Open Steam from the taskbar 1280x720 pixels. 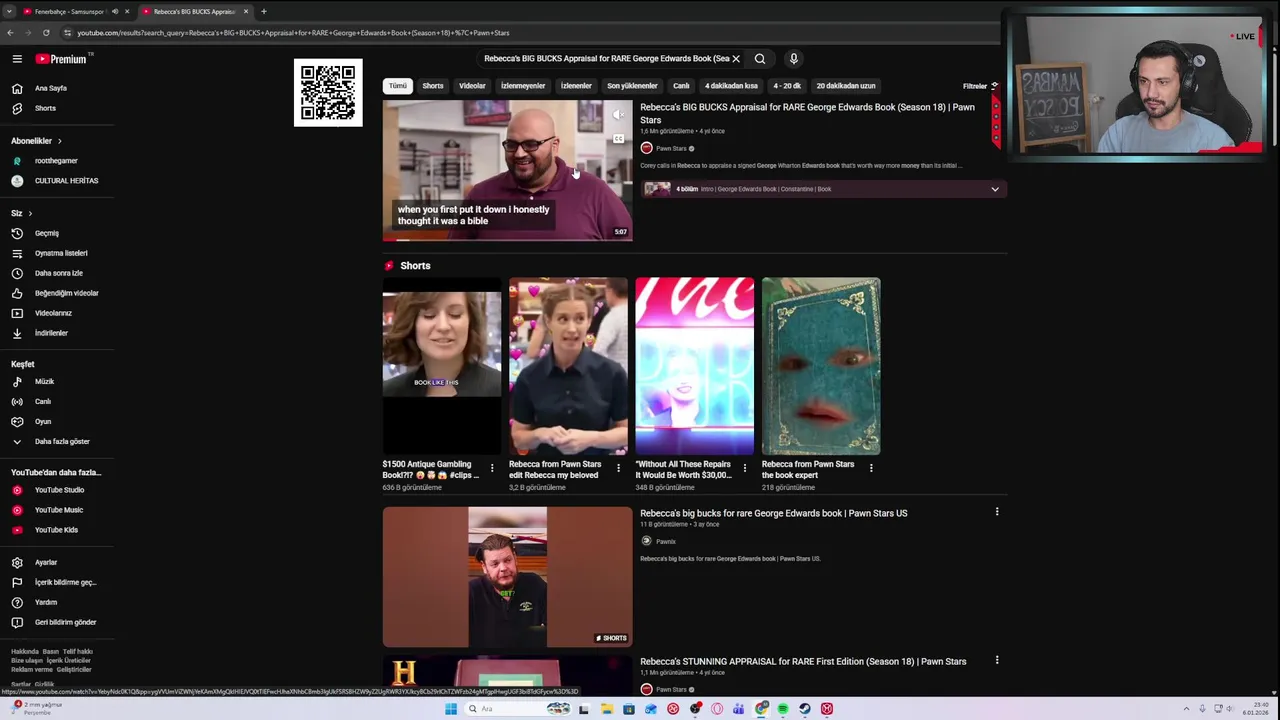[805, 709]
